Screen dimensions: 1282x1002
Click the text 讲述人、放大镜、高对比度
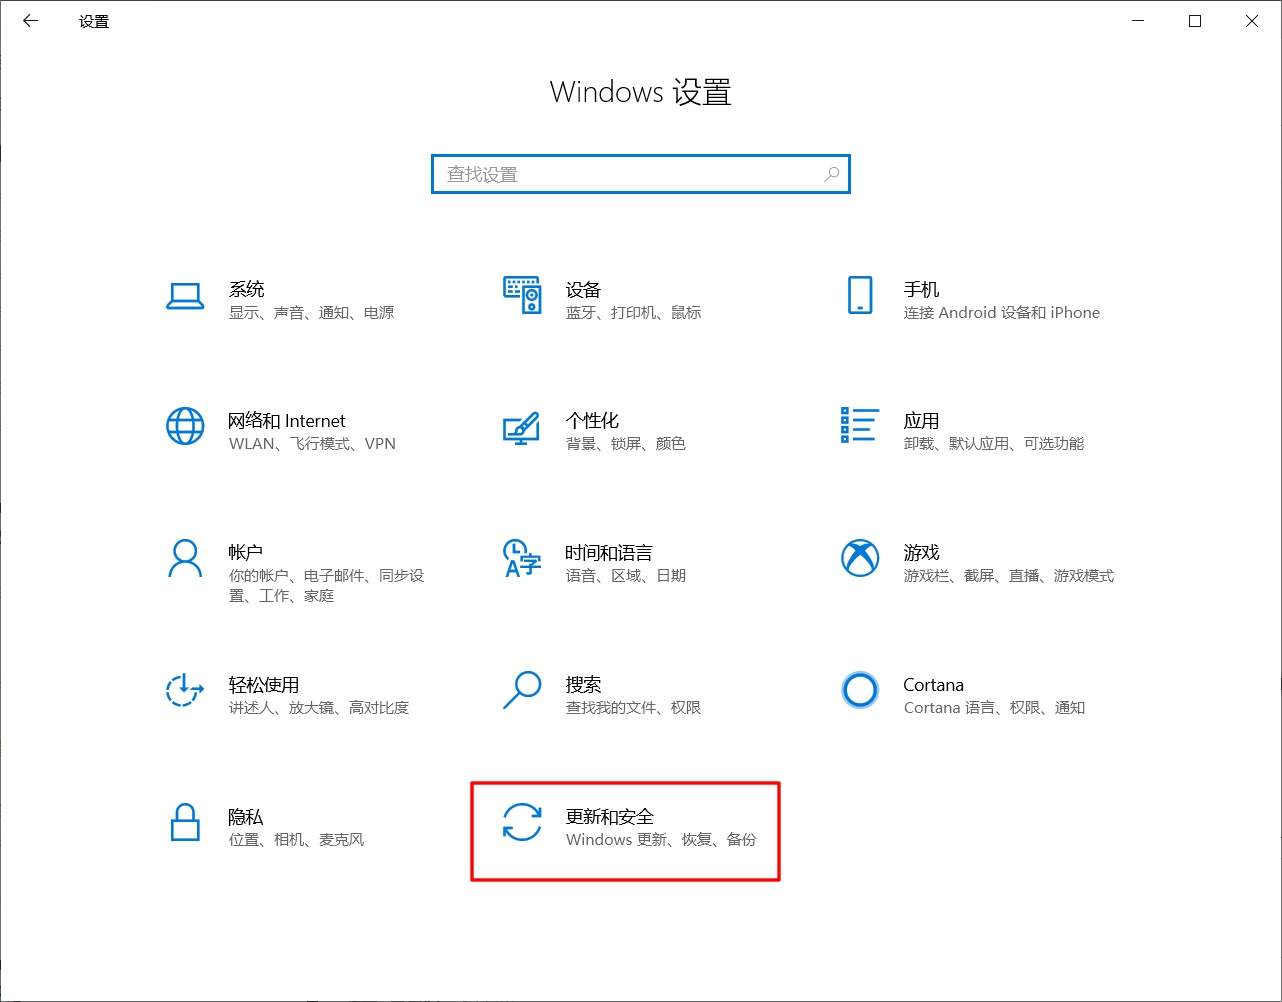click(x=319, y=708)
